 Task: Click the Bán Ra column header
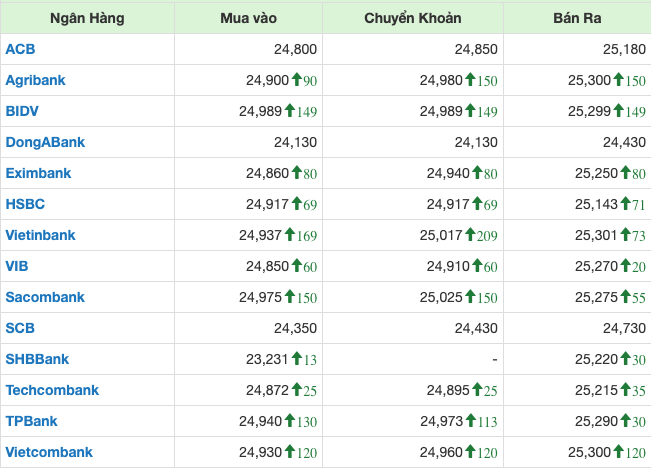[577, 18]
